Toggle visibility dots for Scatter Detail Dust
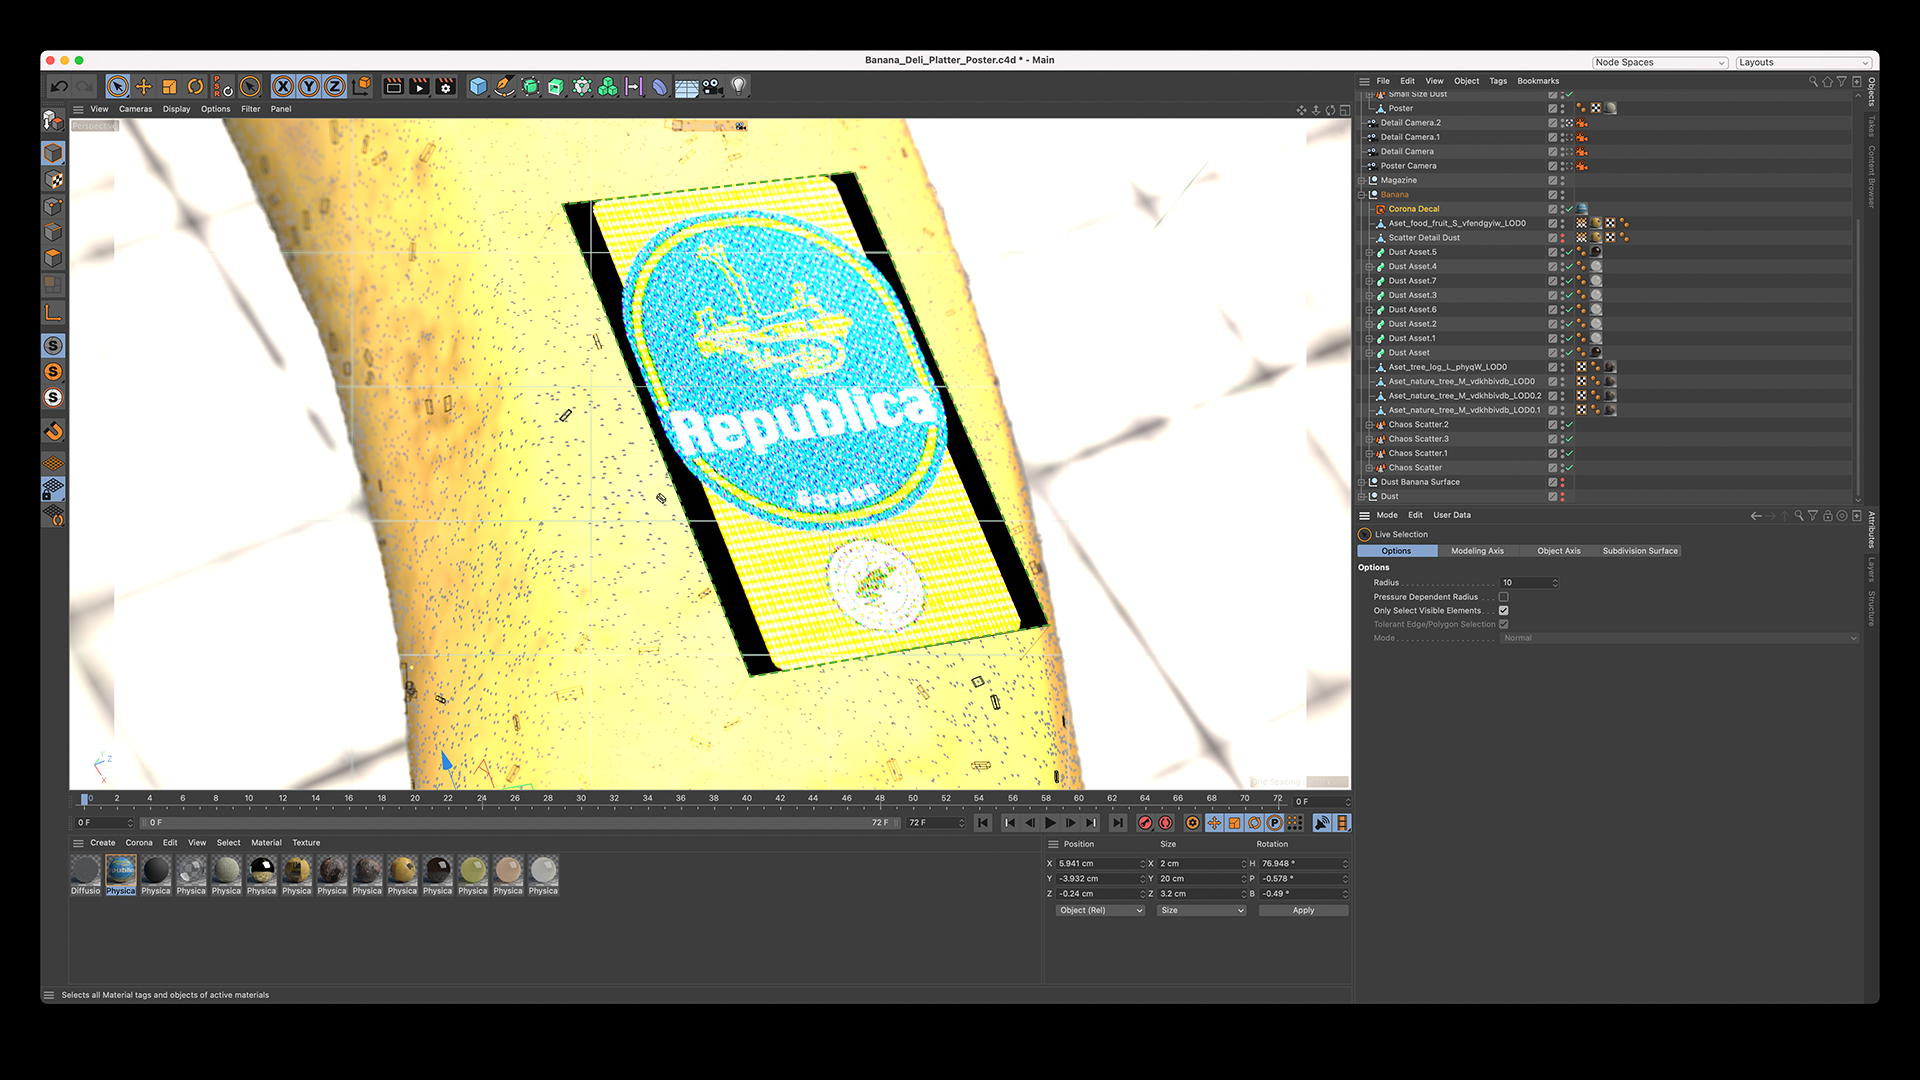The width and height of the screenshot is (1920, 1080). point(1563,238)
